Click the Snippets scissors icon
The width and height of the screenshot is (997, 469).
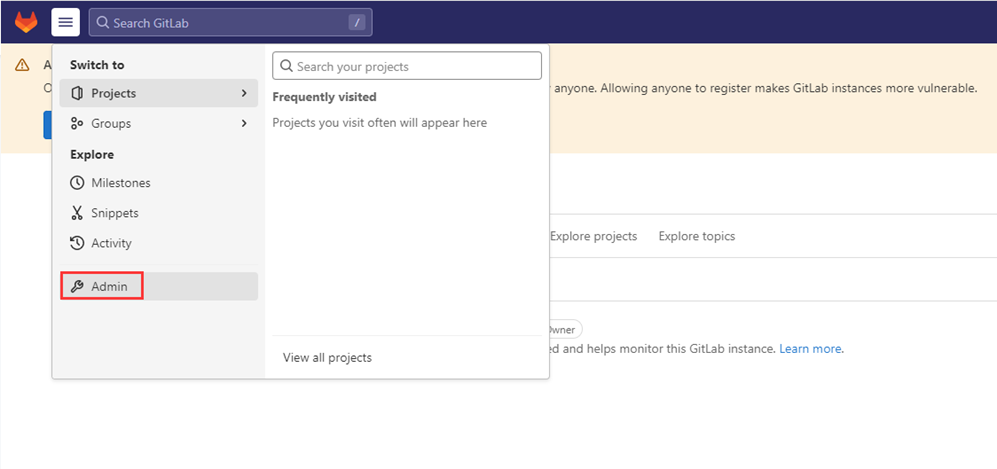[x=77, y=213]
